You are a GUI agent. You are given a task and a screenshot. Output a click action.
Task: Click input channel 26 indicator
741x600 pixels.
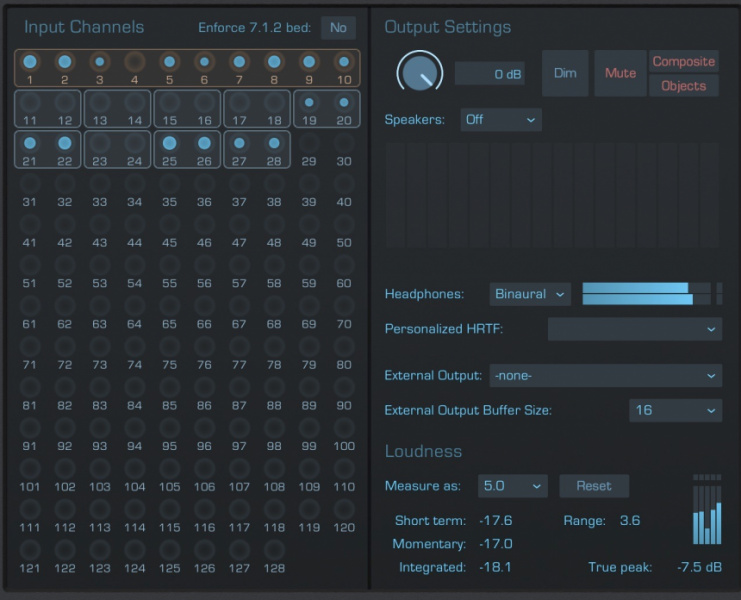tap(204, 143)
